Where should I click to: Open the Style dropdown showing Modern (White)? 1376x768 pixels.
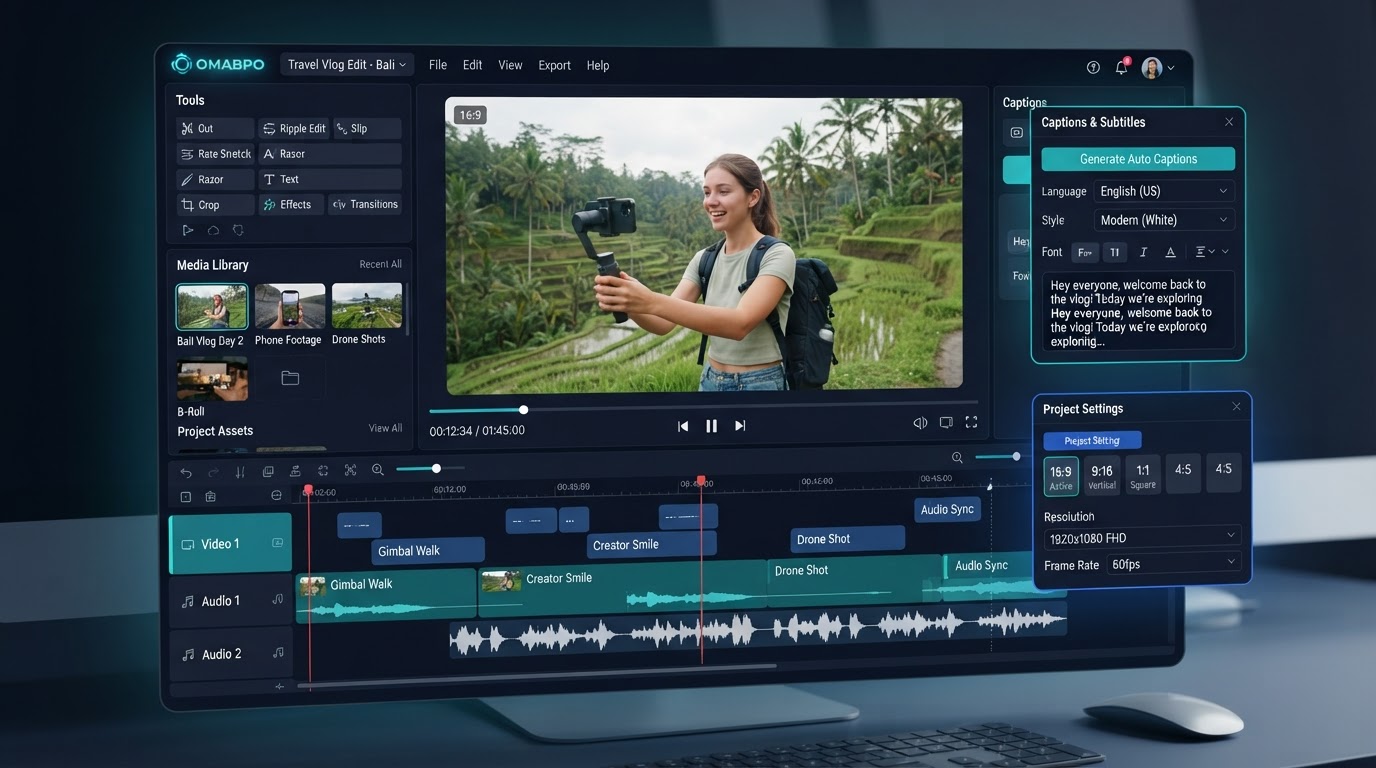pyautogui.click(x=1164, y=220)
